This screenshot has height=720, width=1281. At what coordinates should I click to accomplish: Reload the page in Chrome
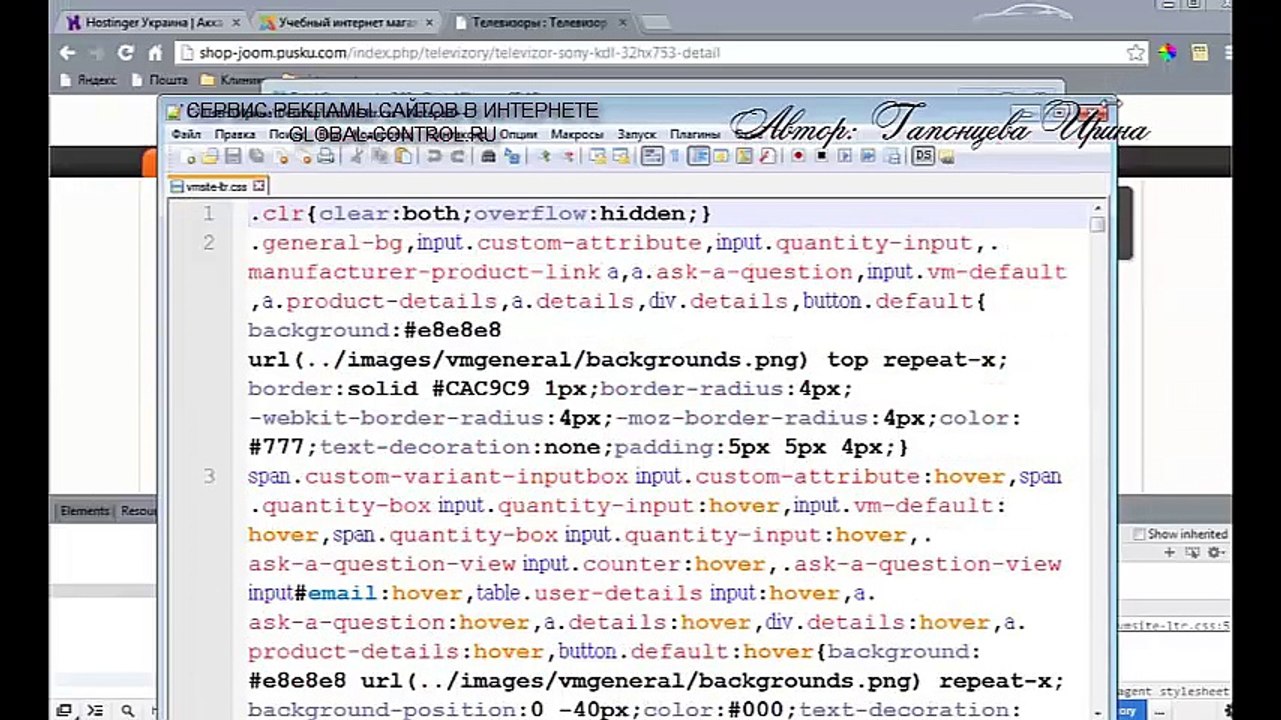(126, 53)
